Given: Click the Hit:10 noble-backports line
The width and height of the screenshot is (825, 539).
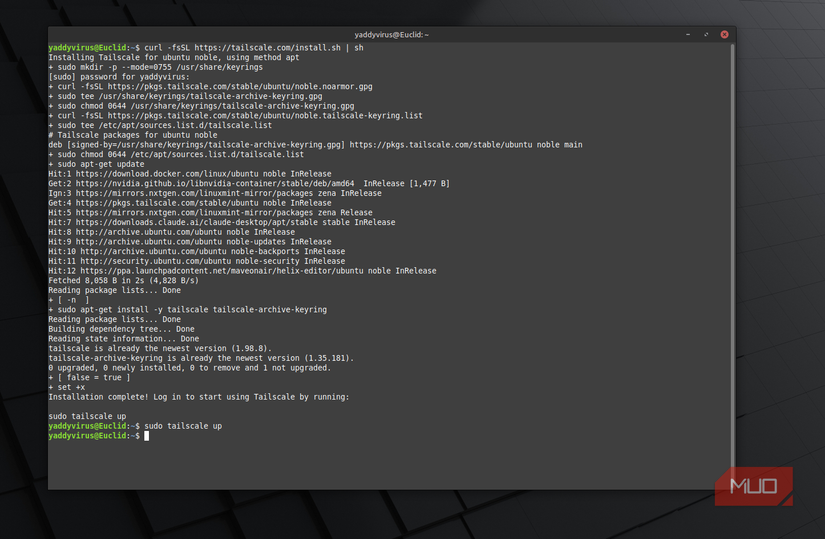Looking at the screenshot, I should (197, 251).
